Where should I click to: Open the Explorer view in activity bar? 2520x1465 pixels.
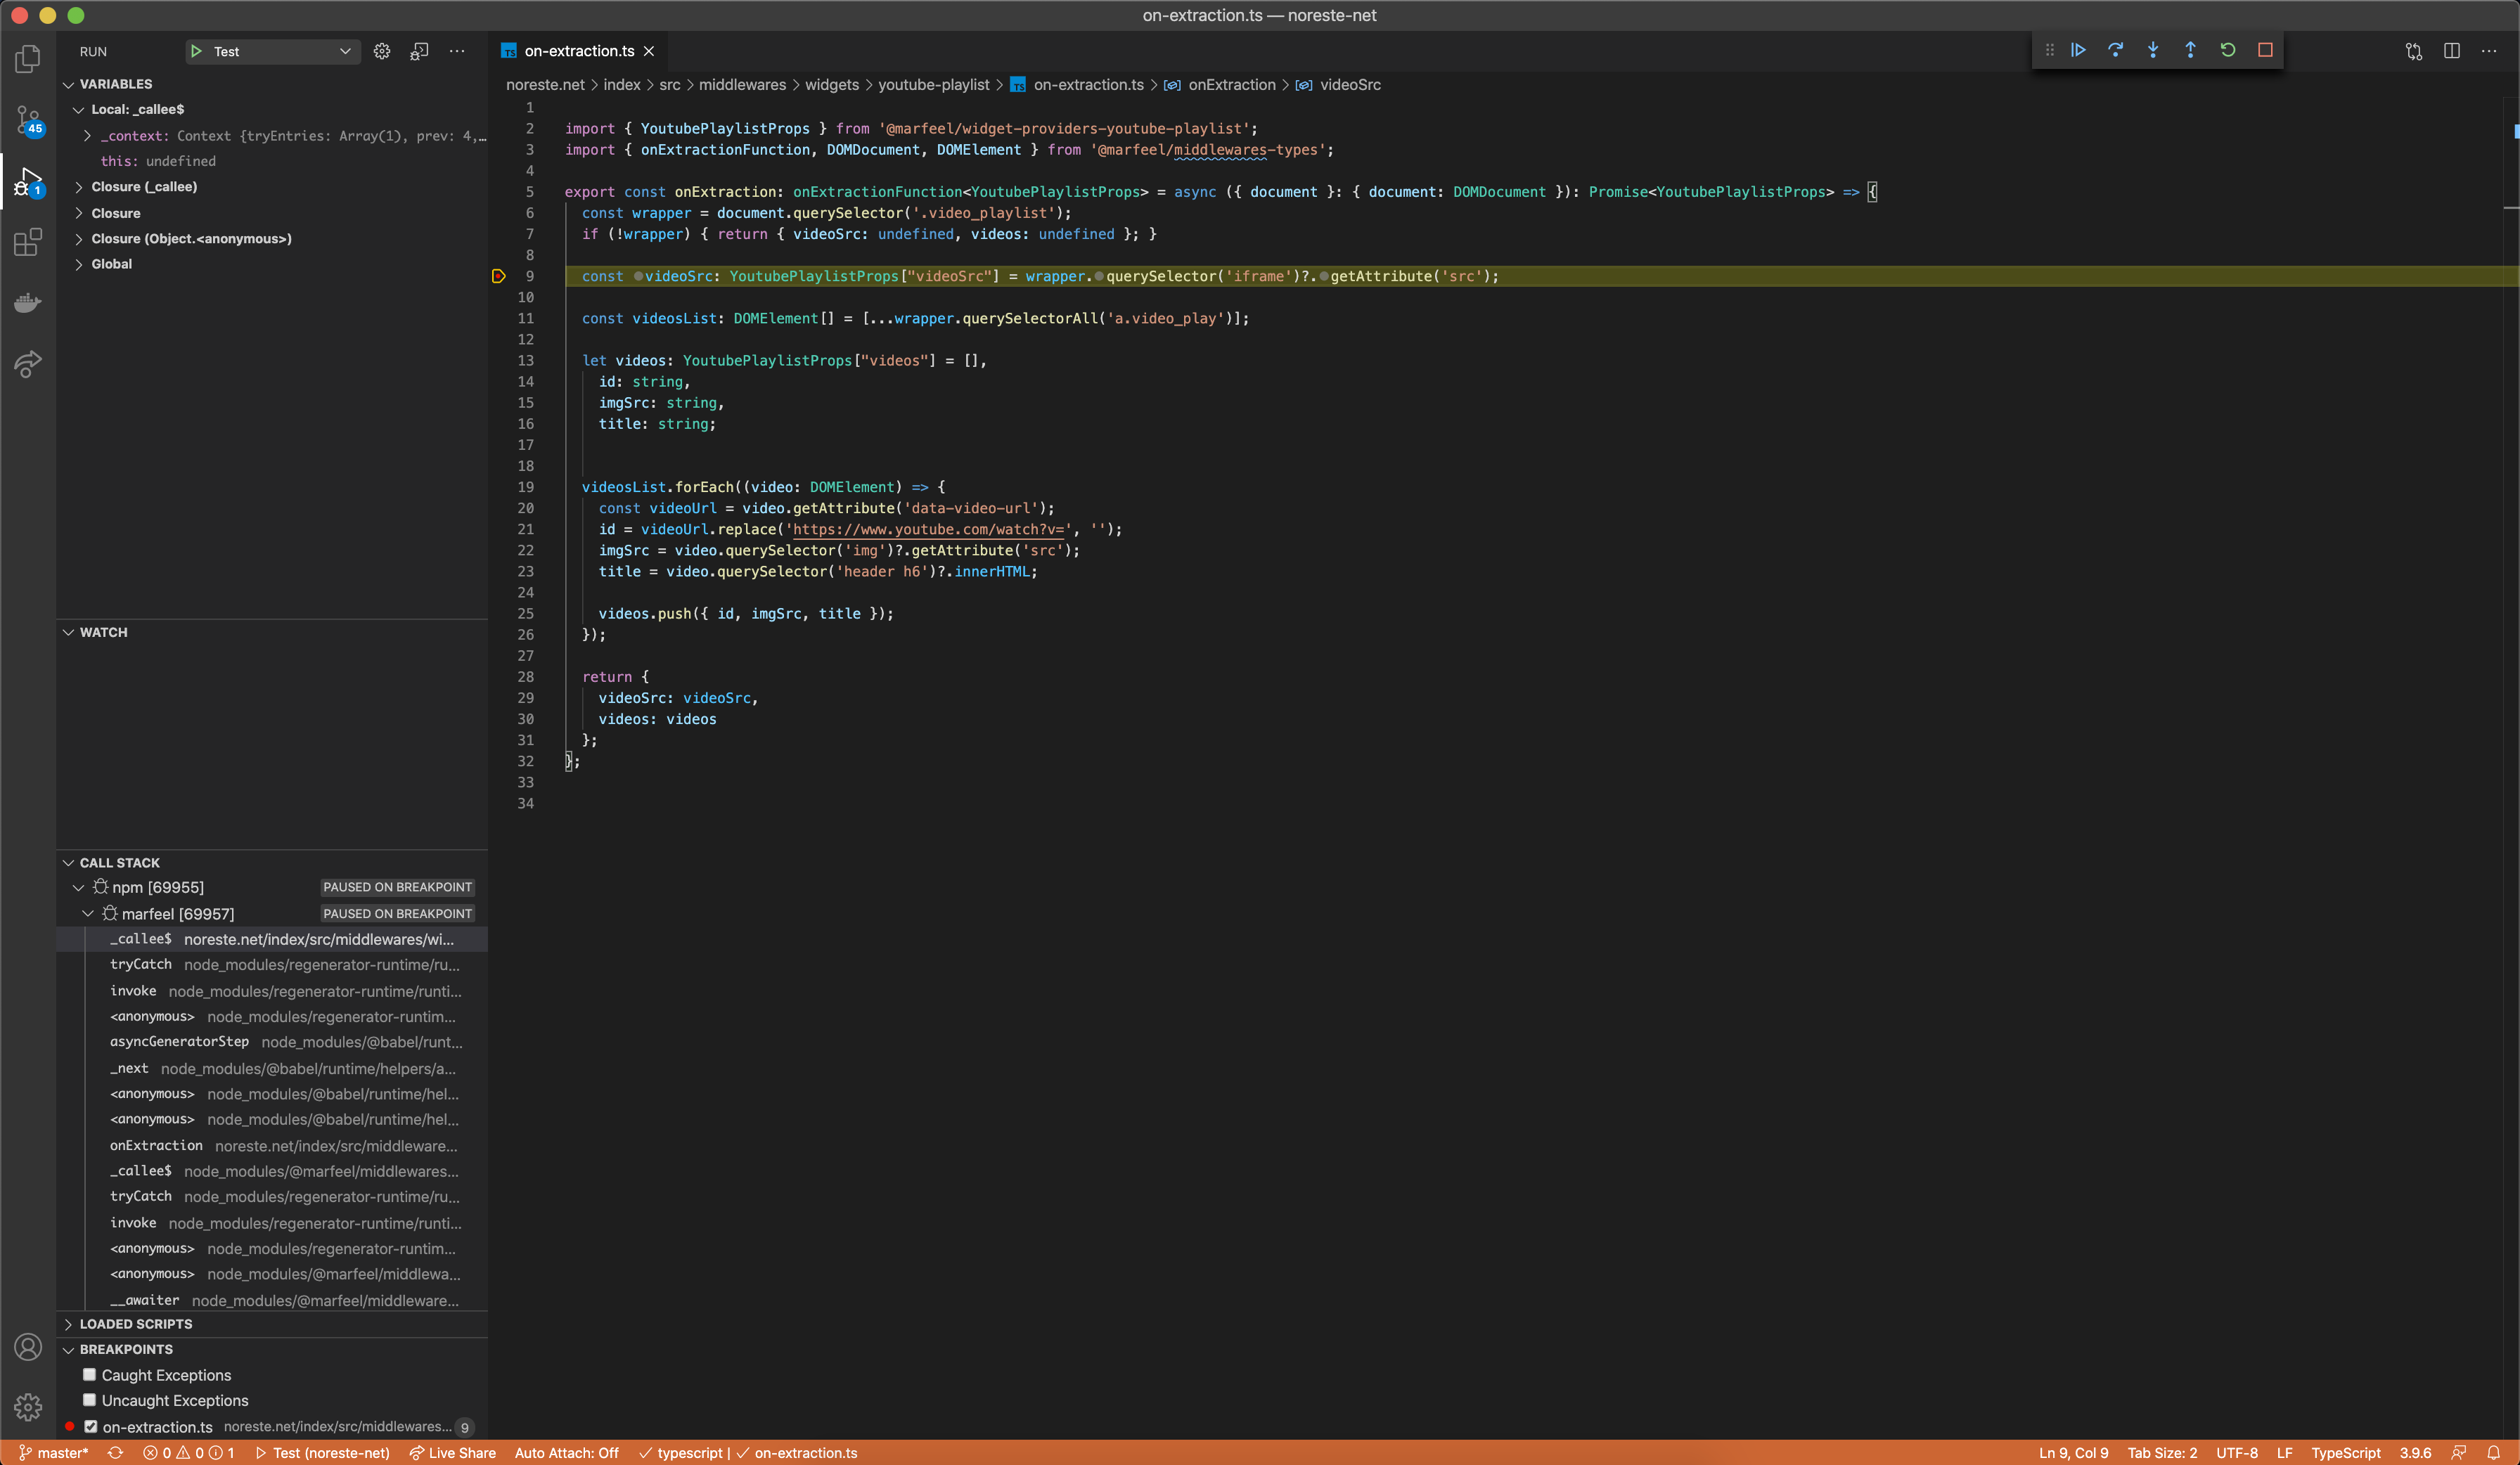coord(28,59)
